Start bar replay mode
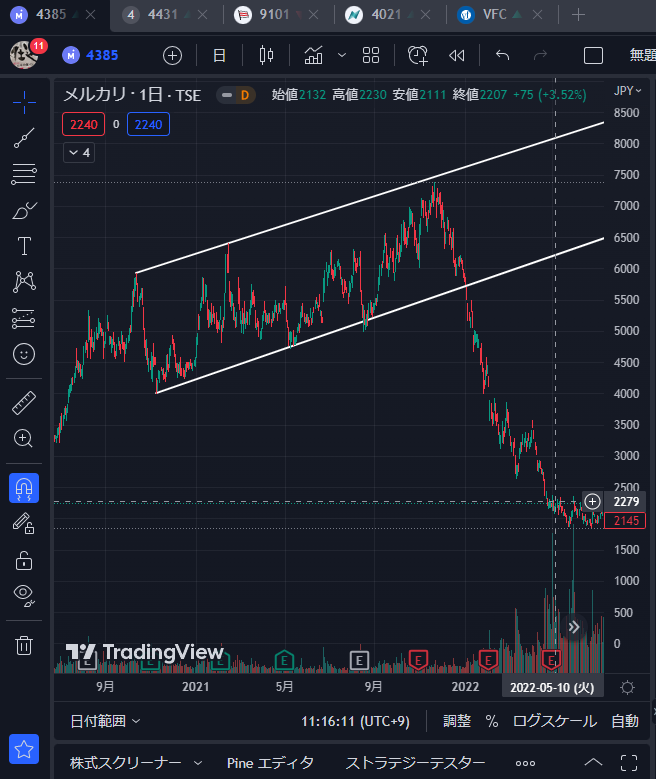This screenshot has width=656, height=779. click(457, 55)
